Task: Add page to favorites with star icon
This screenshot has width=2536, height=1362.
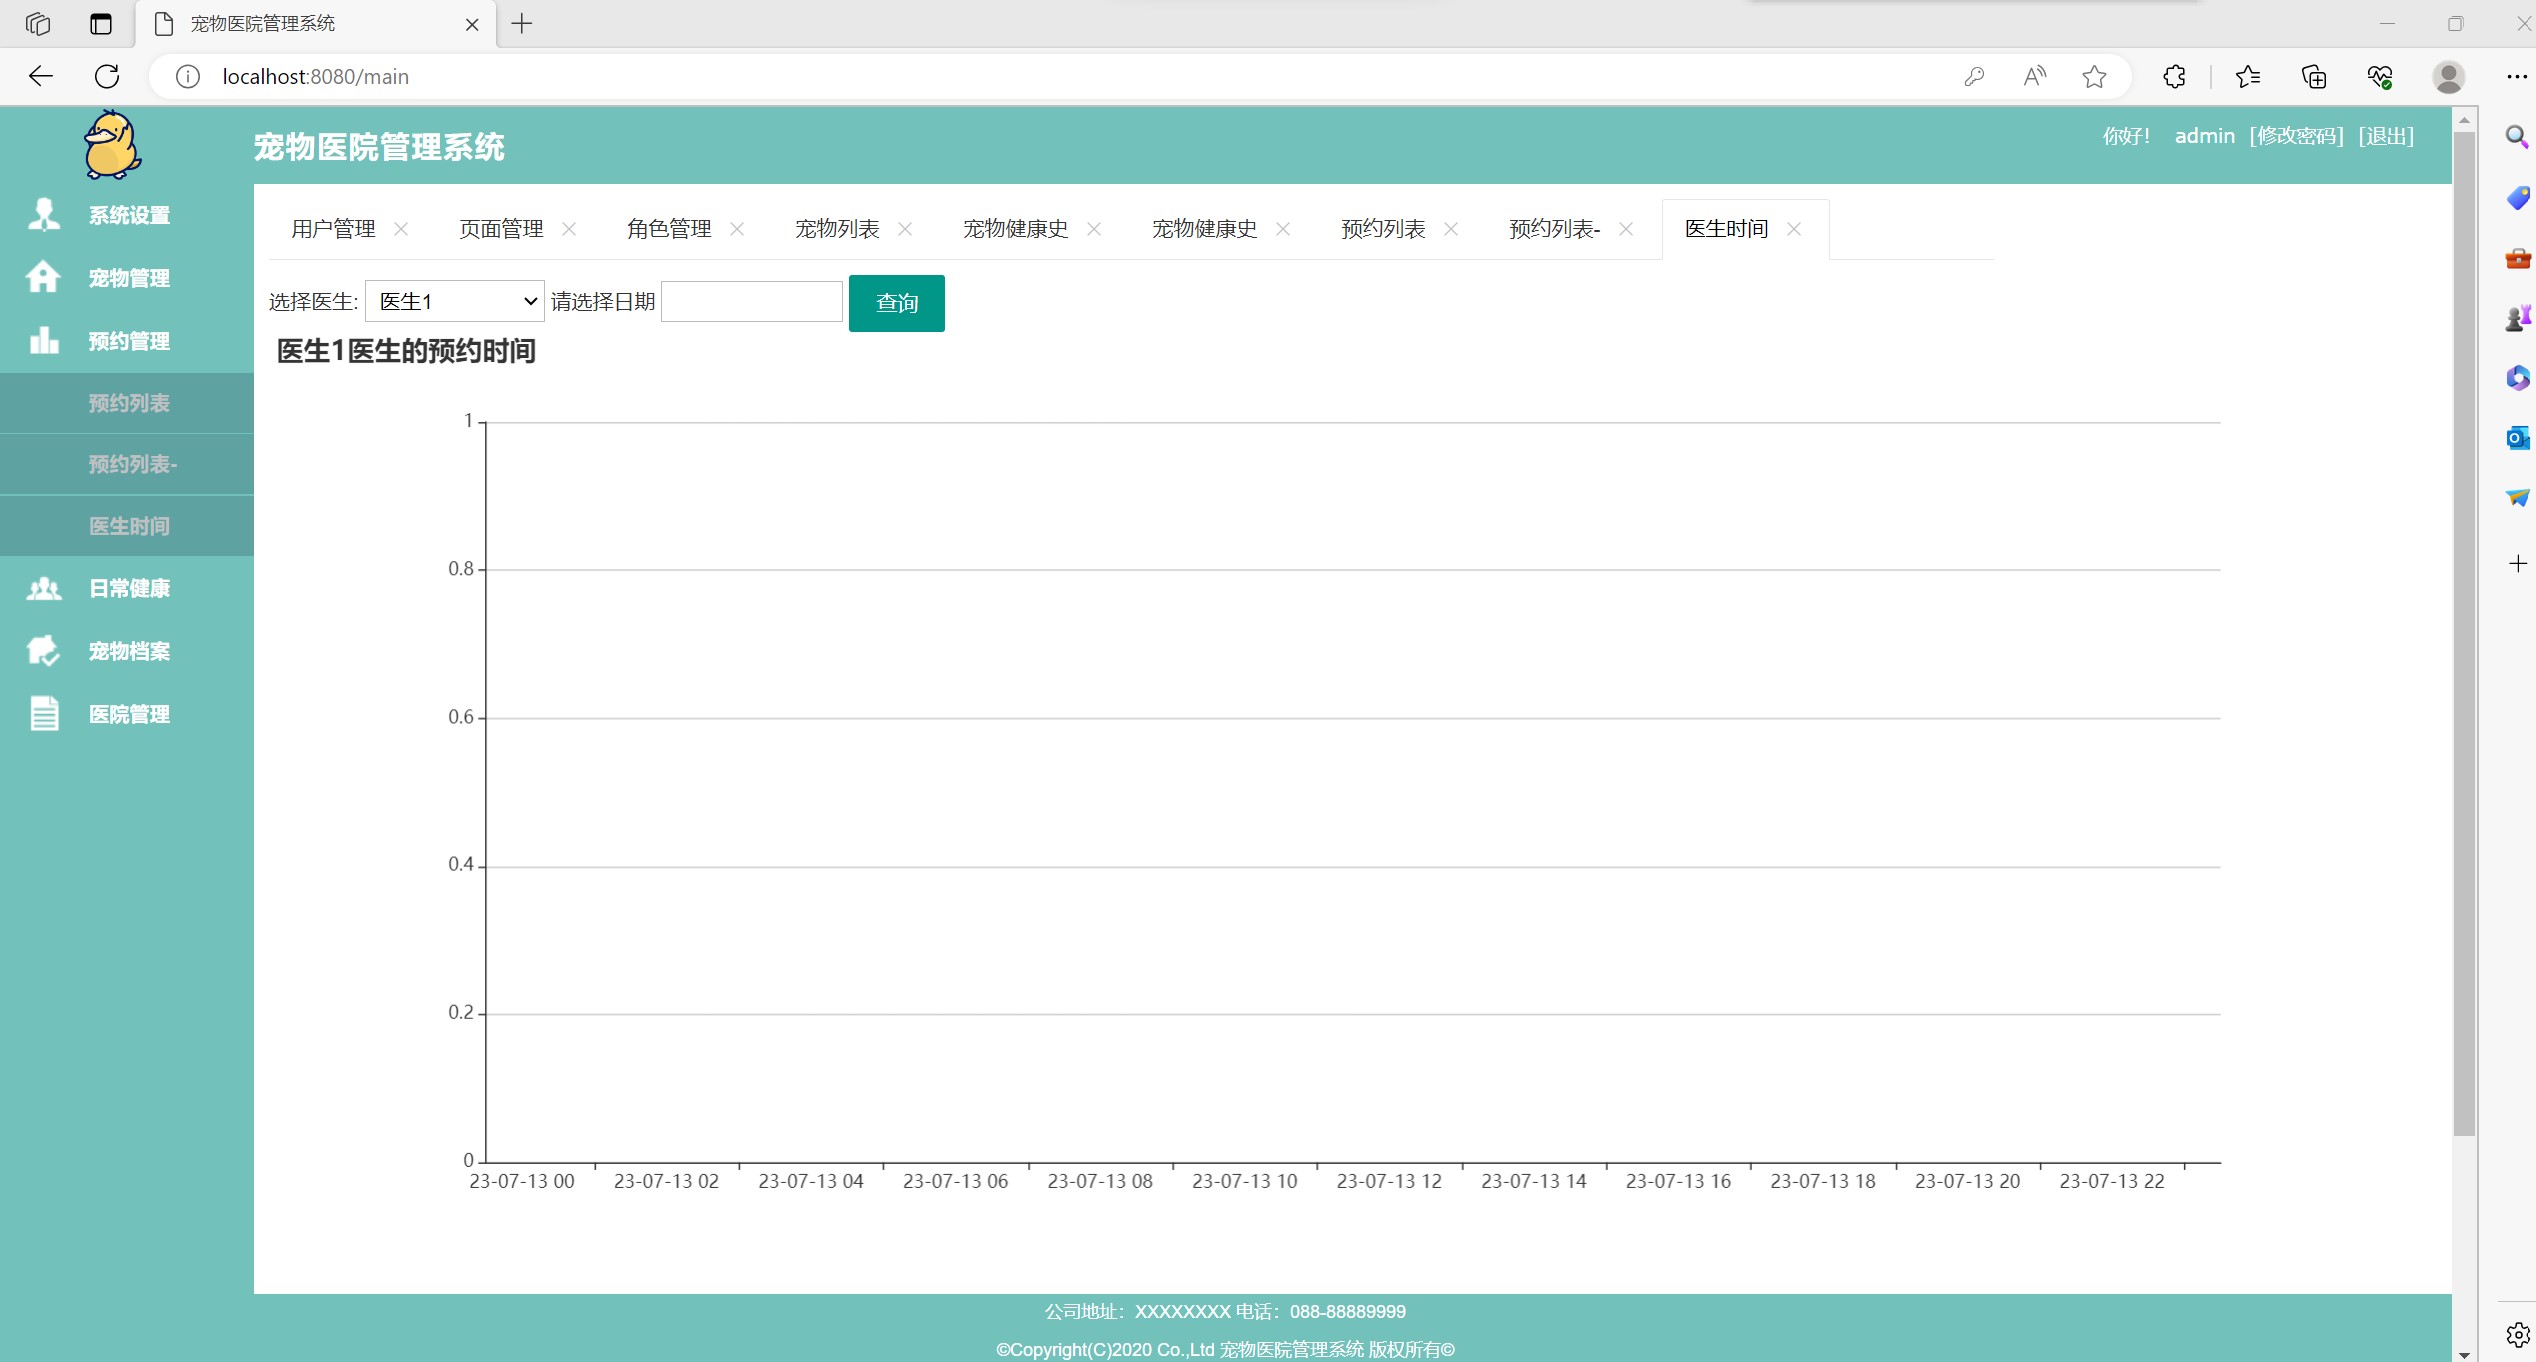Action: (x=2094, y=76)
